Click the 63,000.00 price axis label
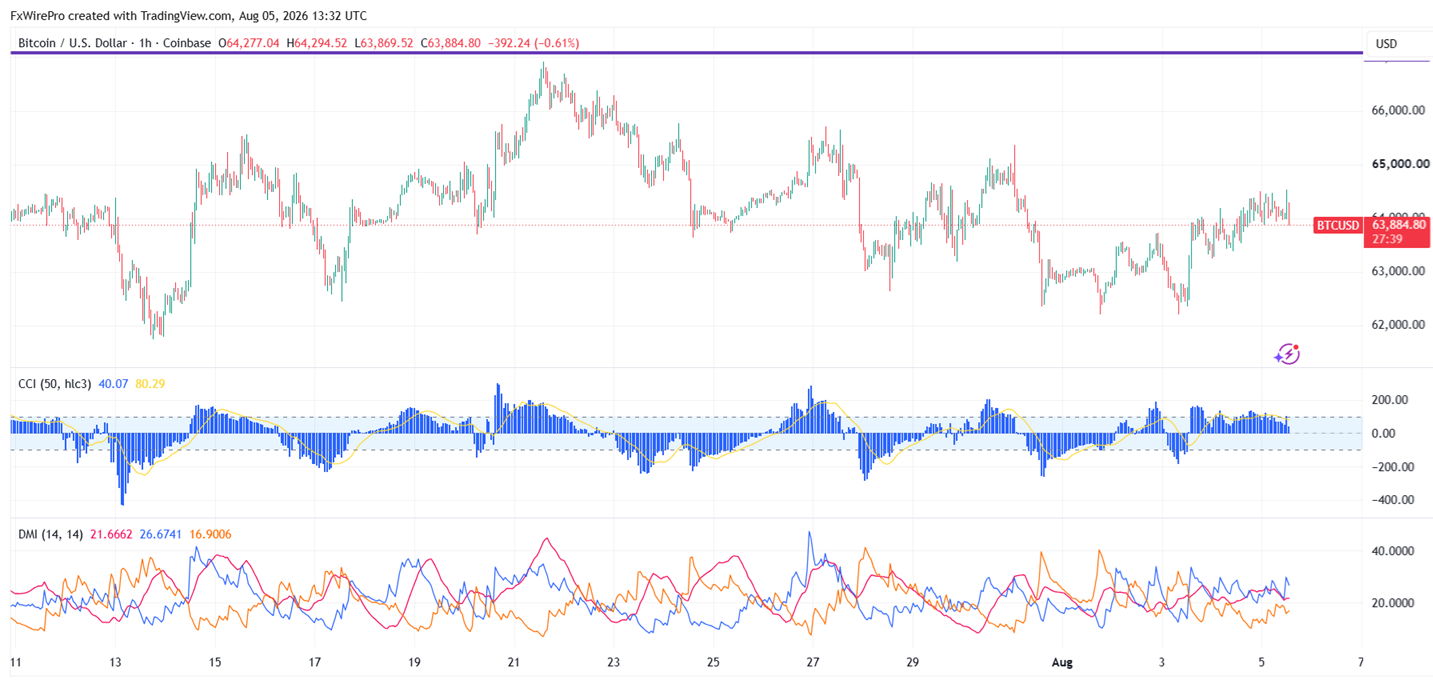Screen dimensions: 1433x691 click(1398, 271)
